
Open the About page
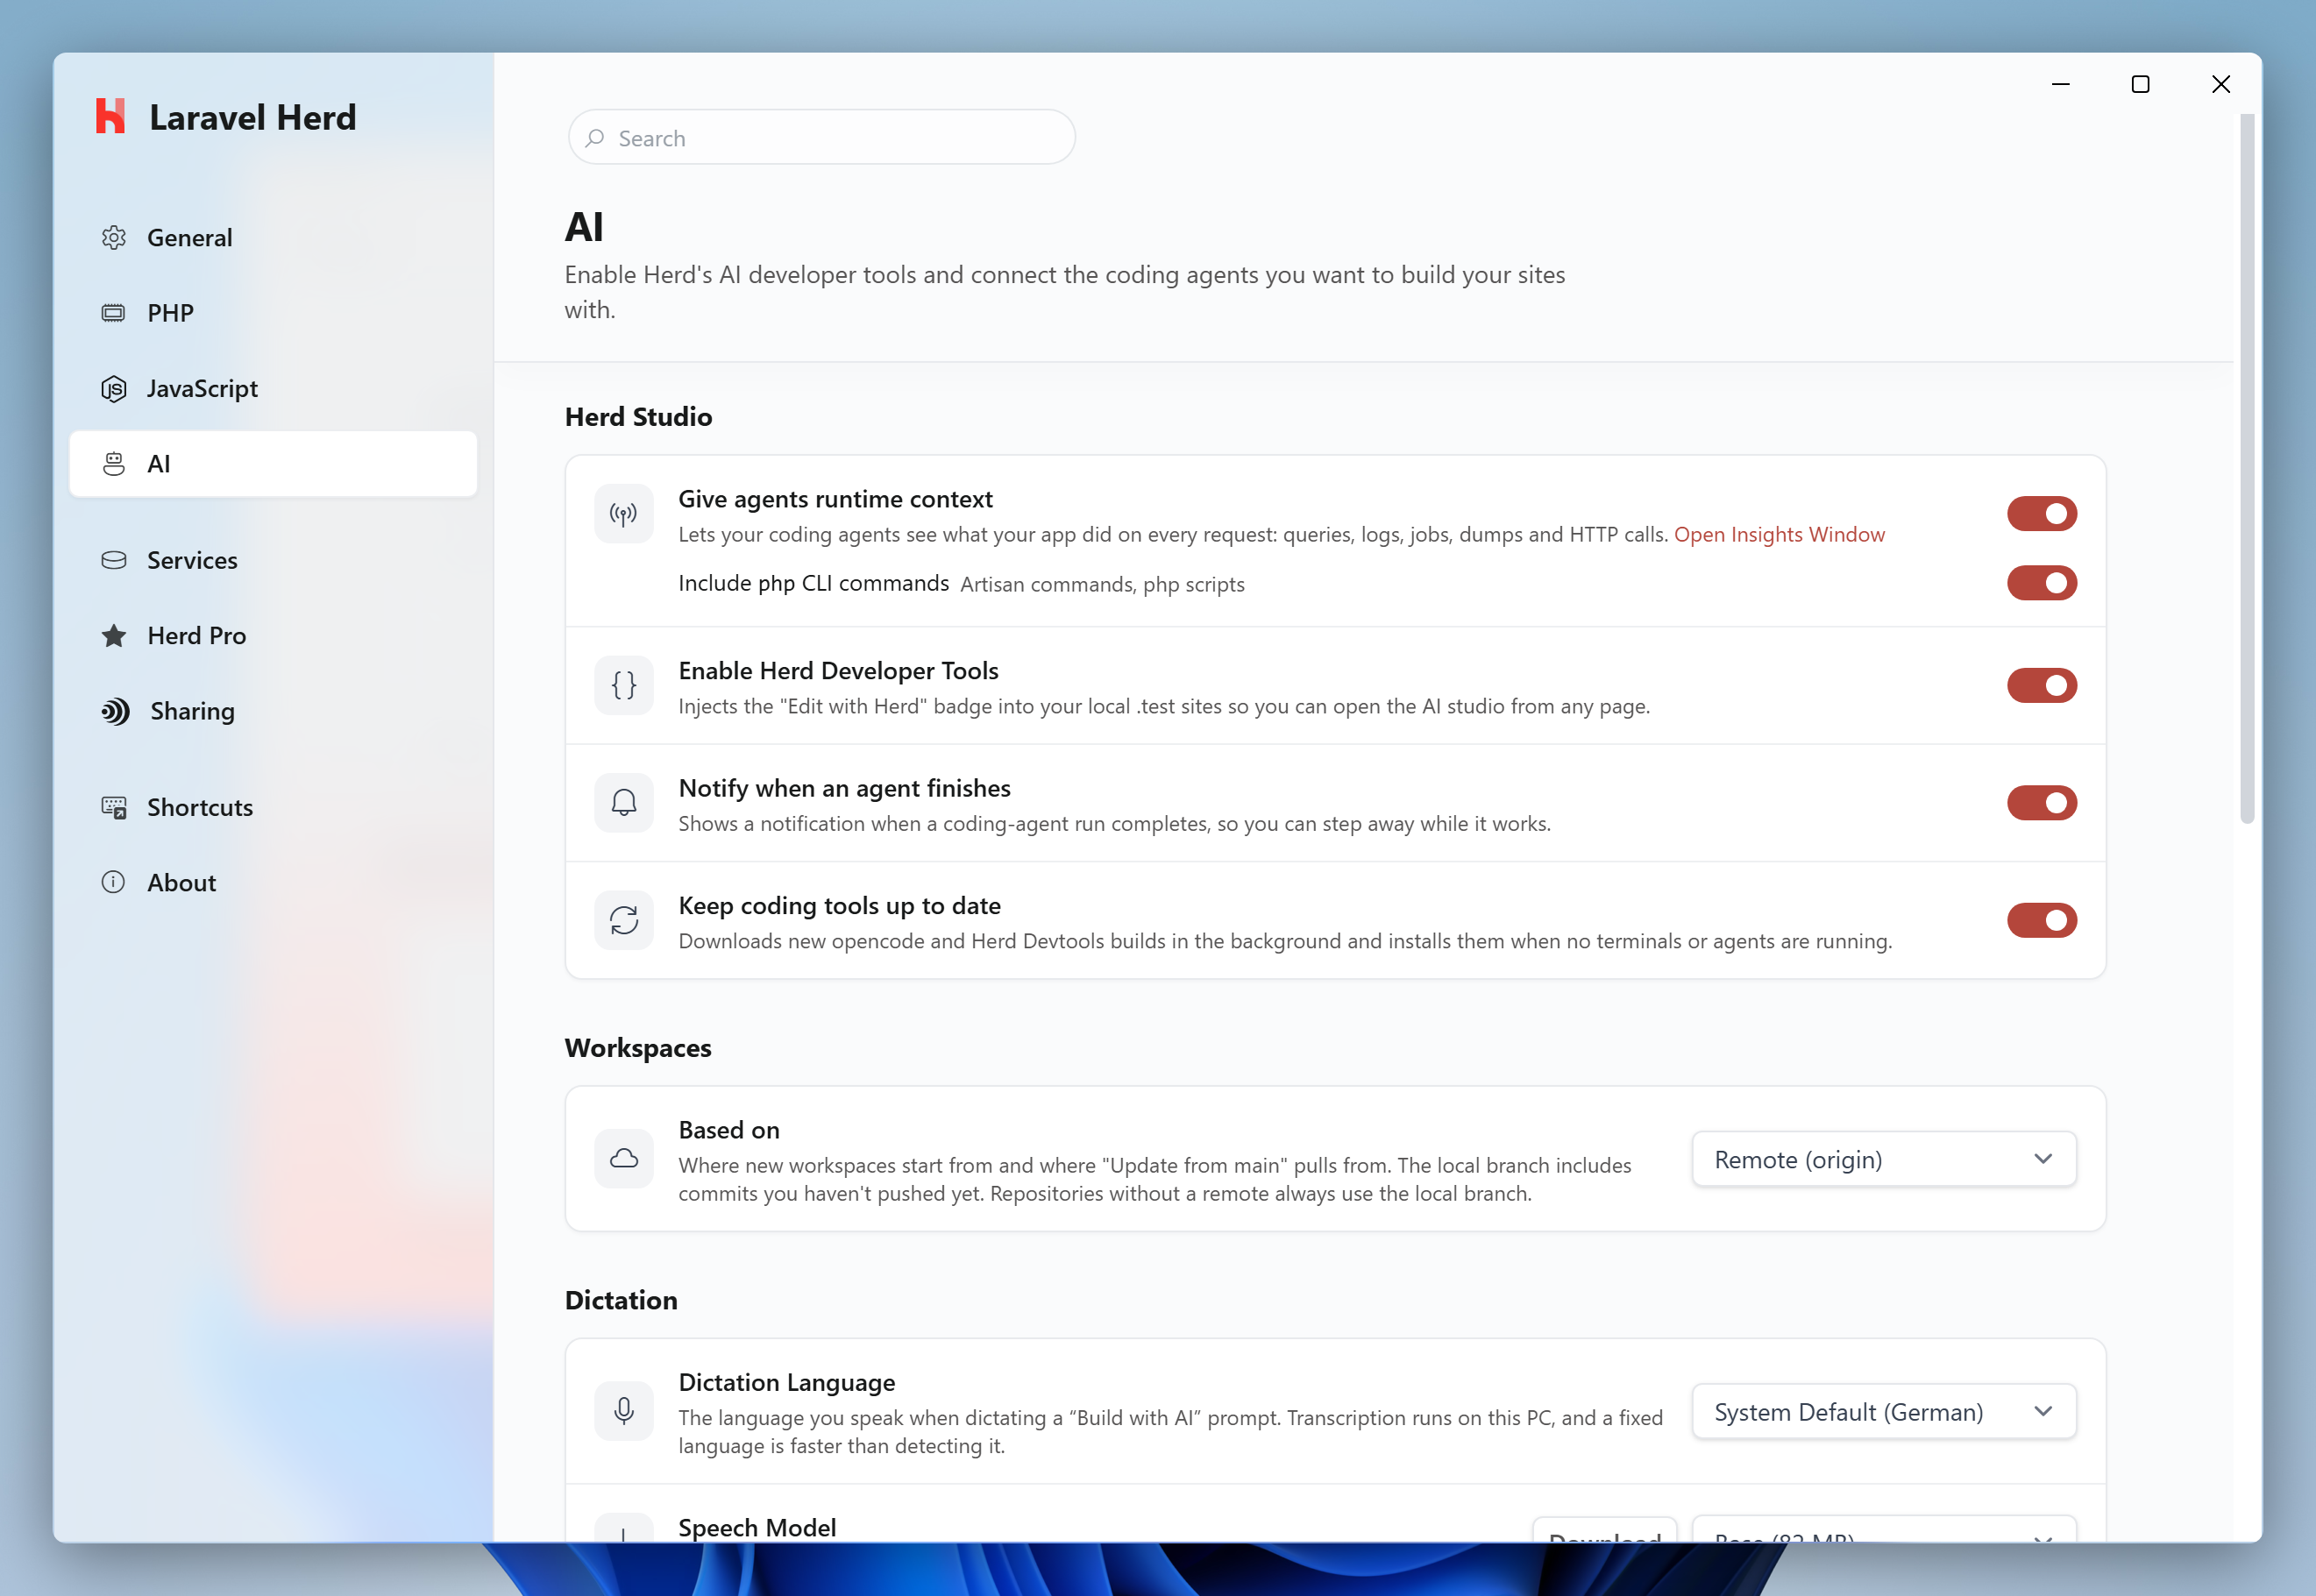[x=273, y=882]
